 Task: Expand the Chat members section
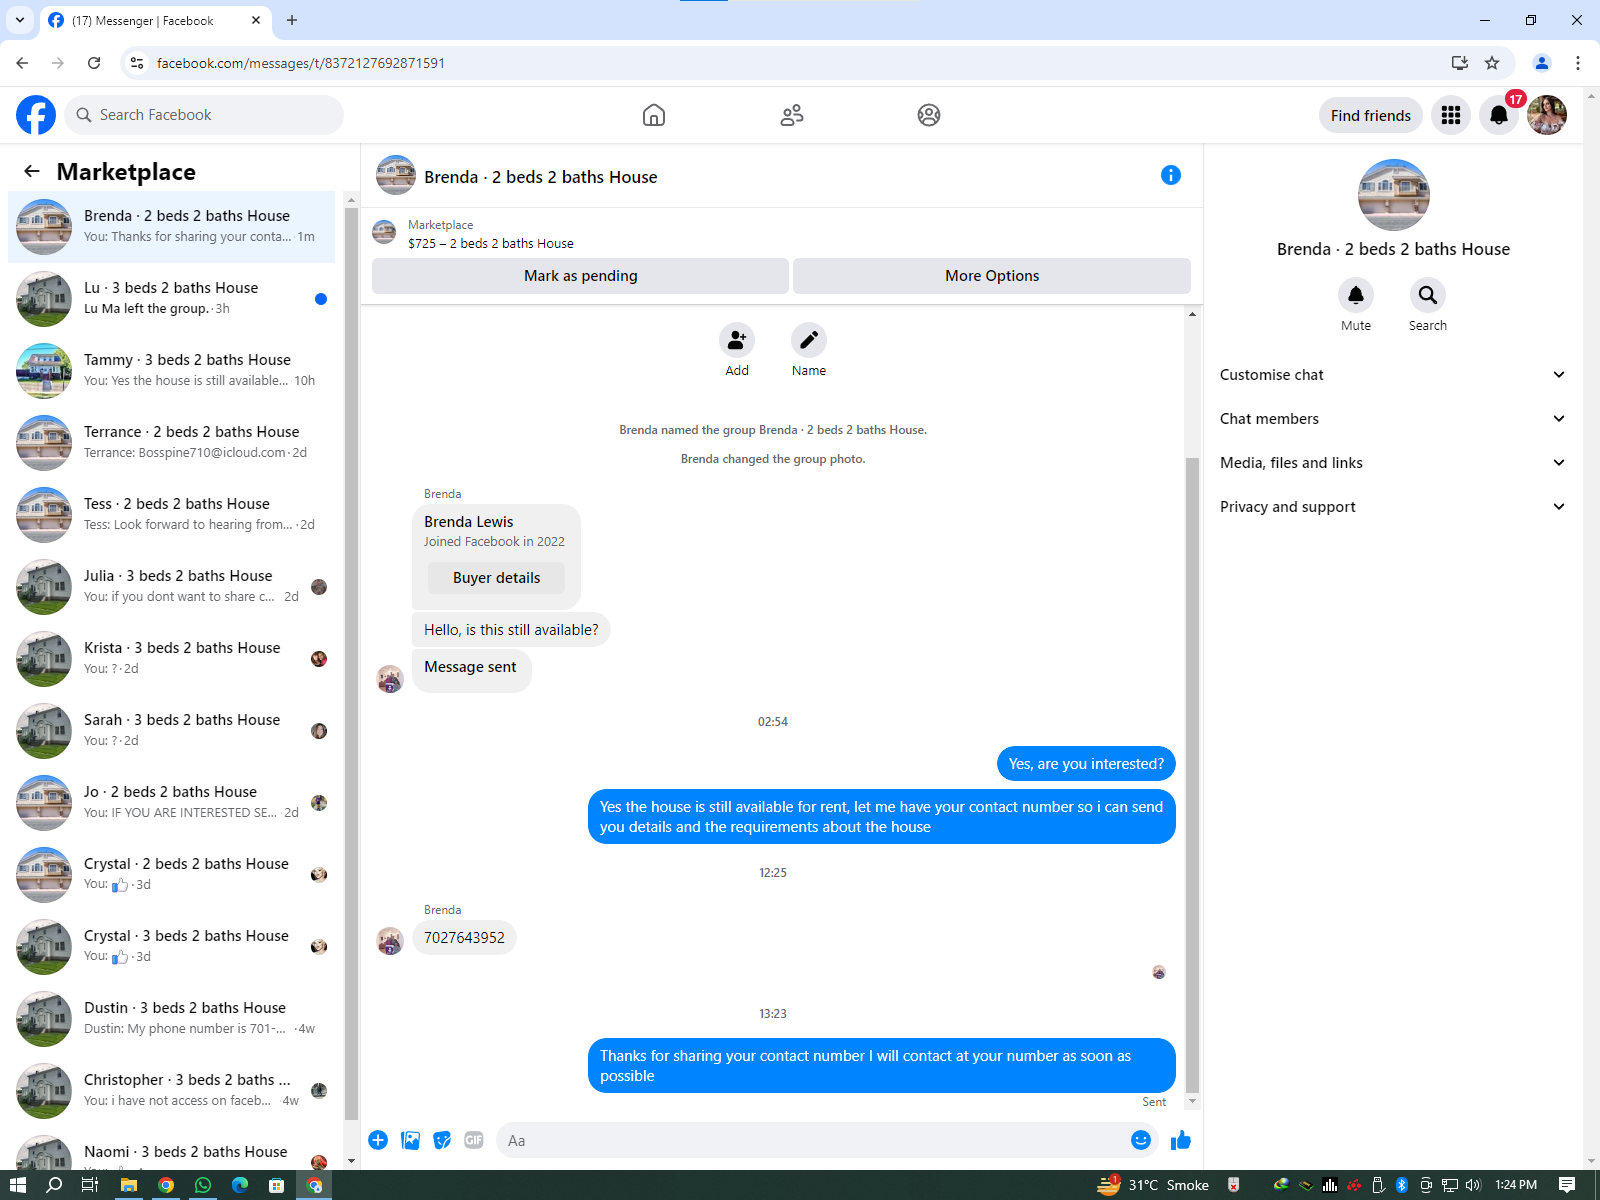coord(1392,419)
